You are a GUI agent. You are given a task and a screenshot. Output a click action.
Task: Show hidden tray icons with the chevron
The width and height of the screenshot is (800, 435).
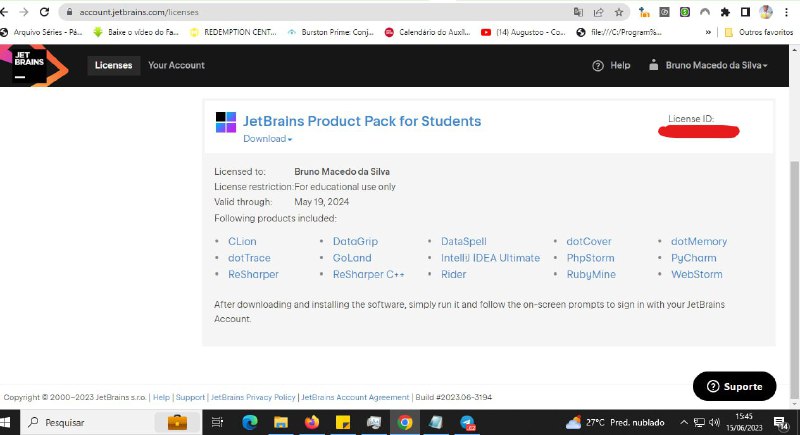pos(684,422)
